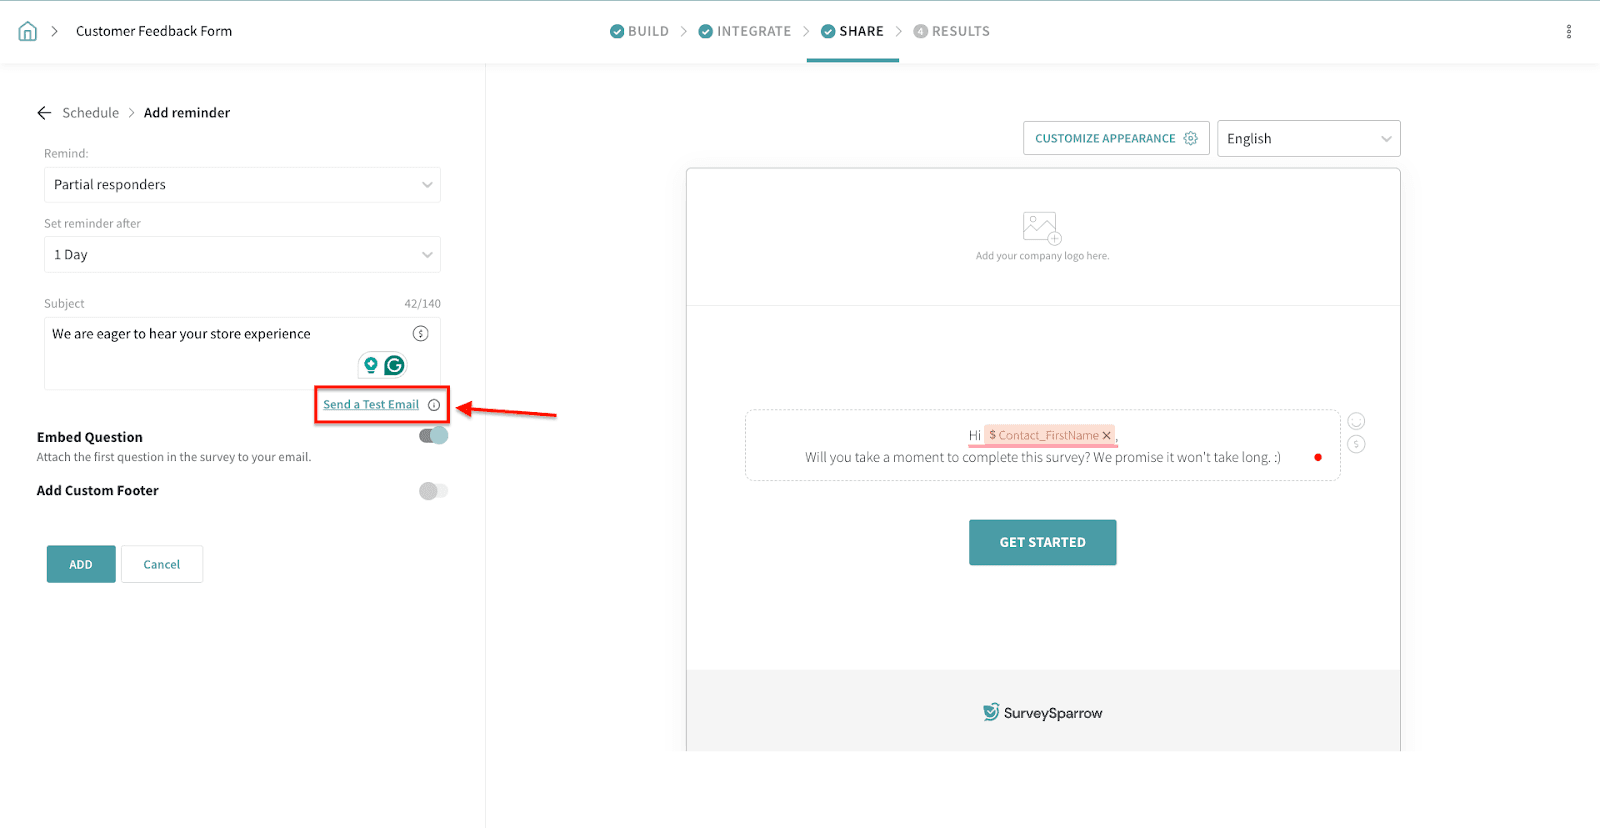Open the English language dropdown
This screenshot has width=1600, height=828.
coord(1307,139)
